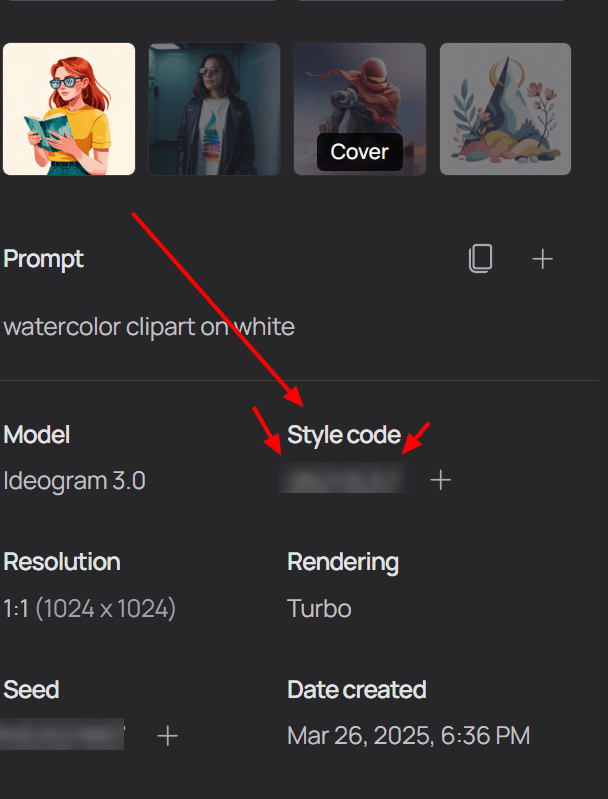This screenshot has height=799, width=608.
Task: Click the prompt text 'watercolor clipart on white'
Action: 149,327
